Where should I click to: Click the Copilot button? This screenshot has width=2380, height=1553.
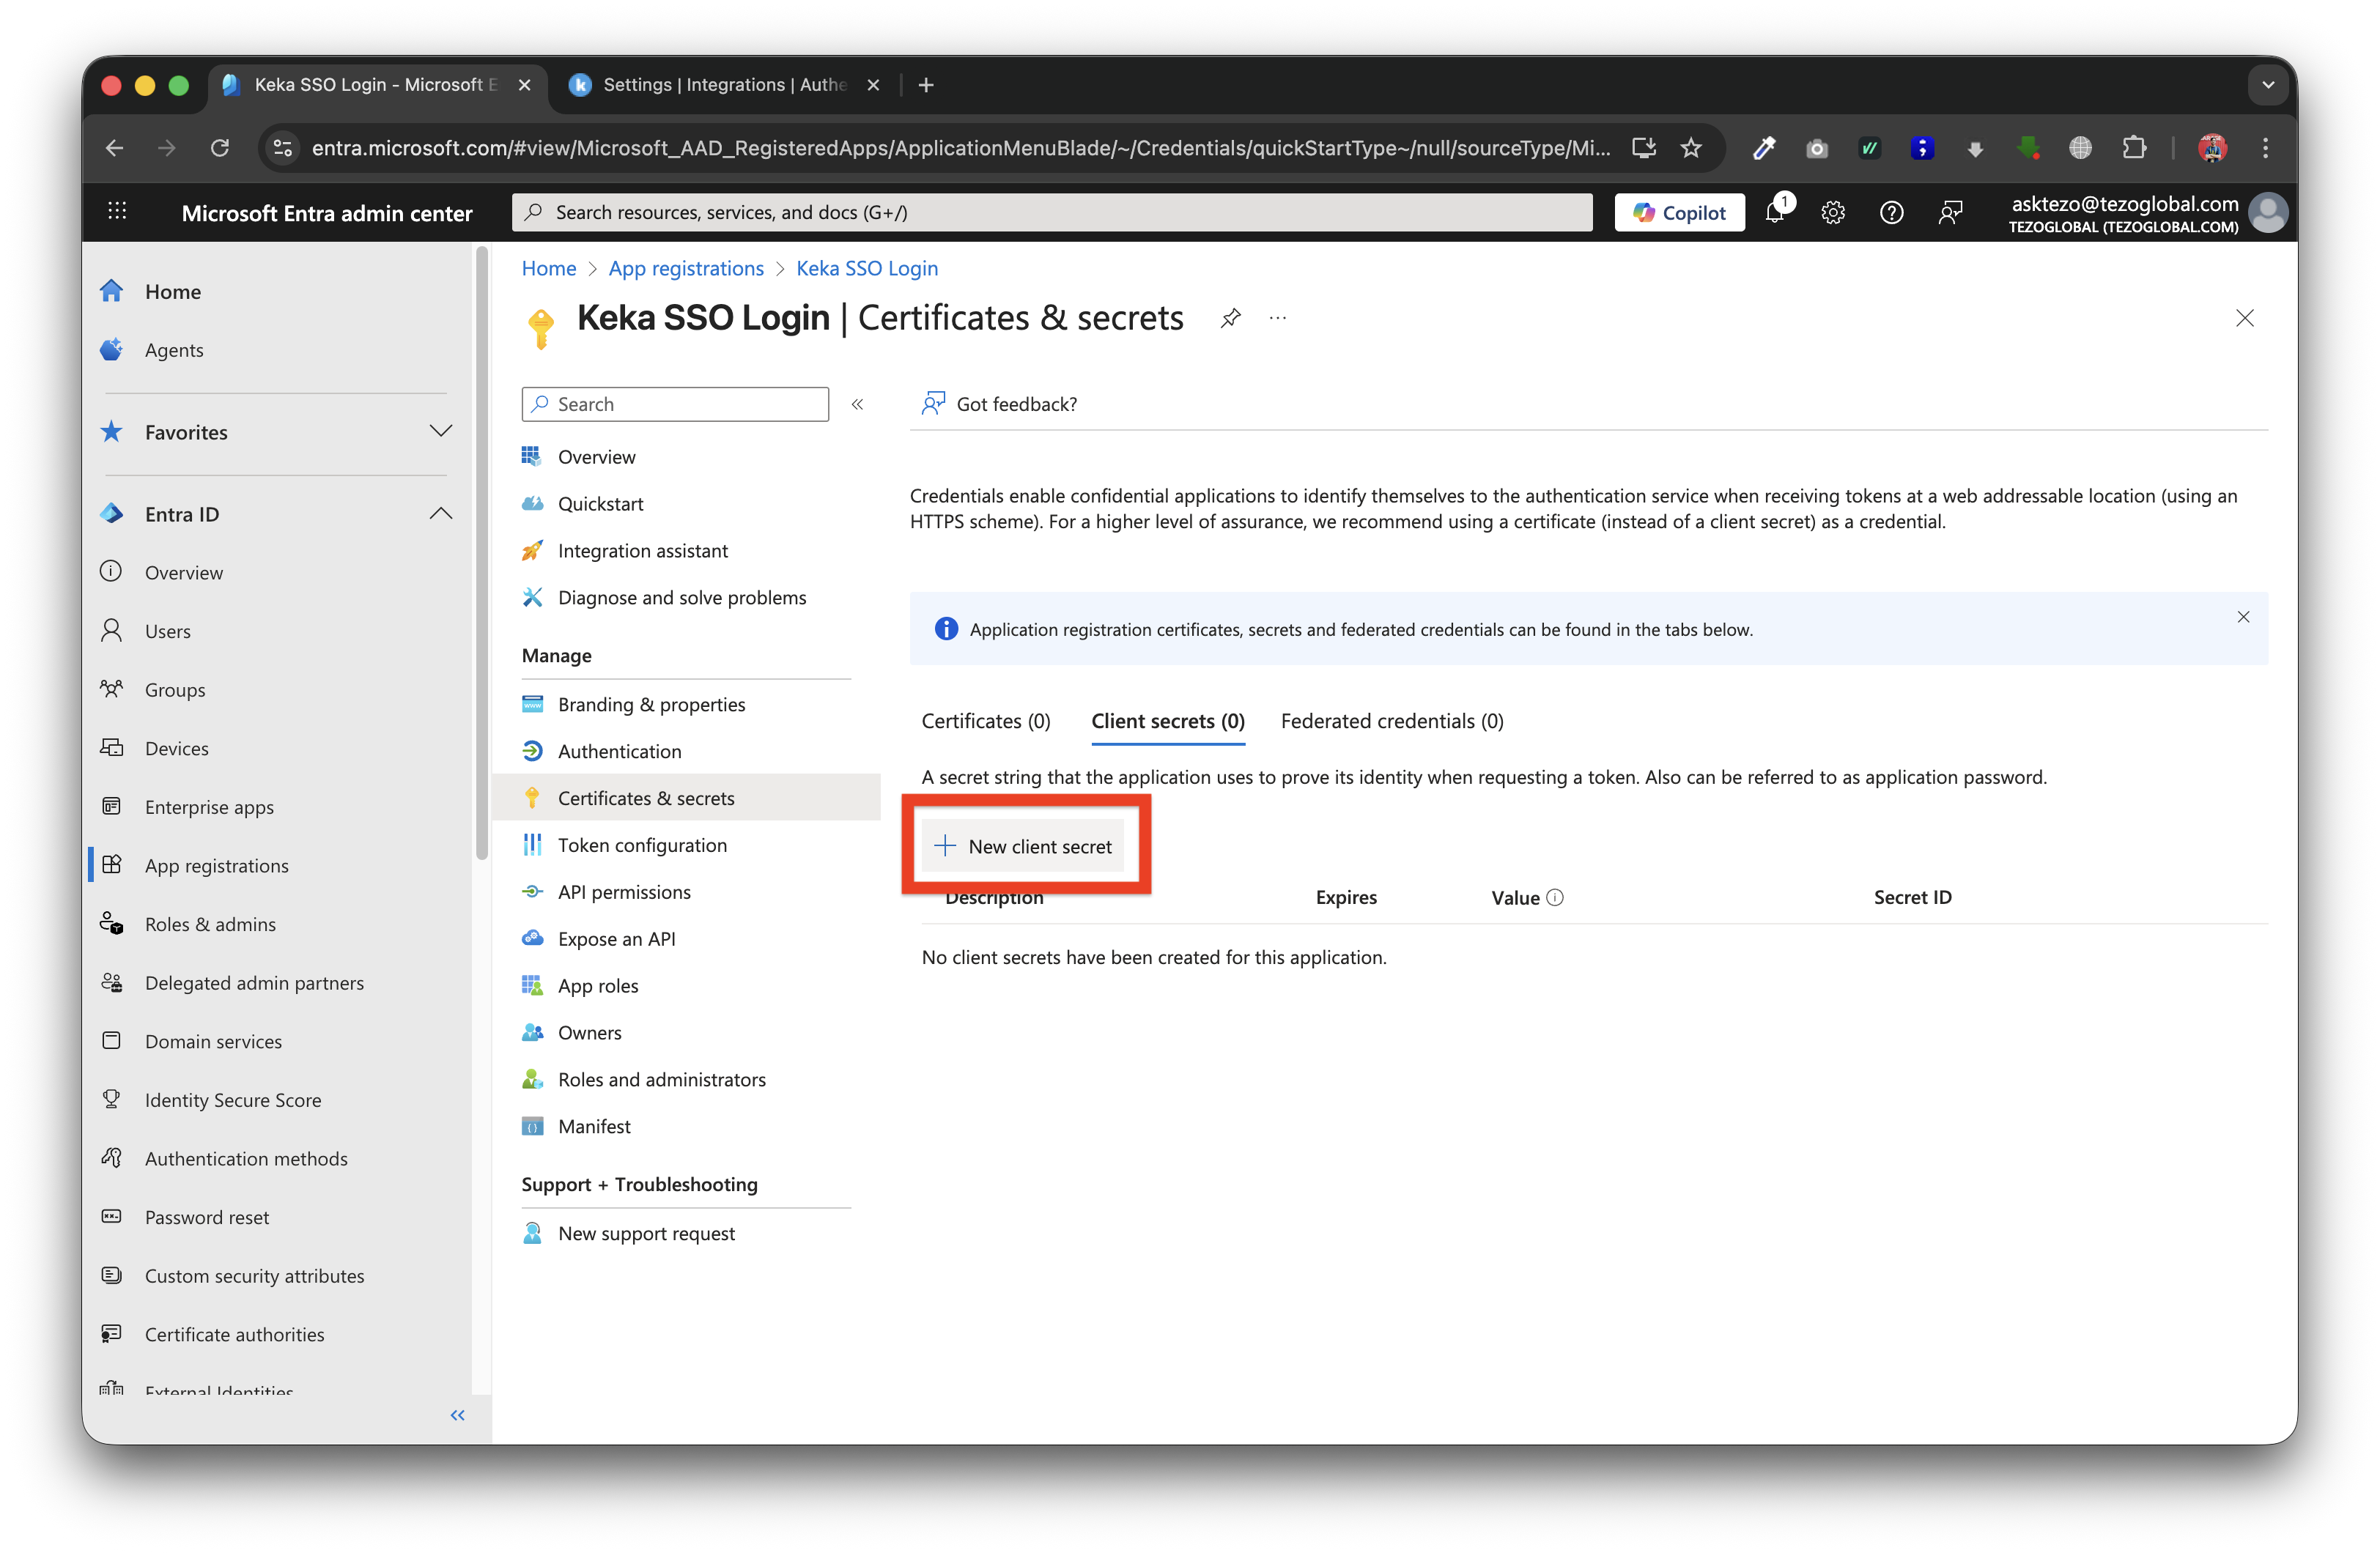pyautogui.click(x=1679, y=213)
